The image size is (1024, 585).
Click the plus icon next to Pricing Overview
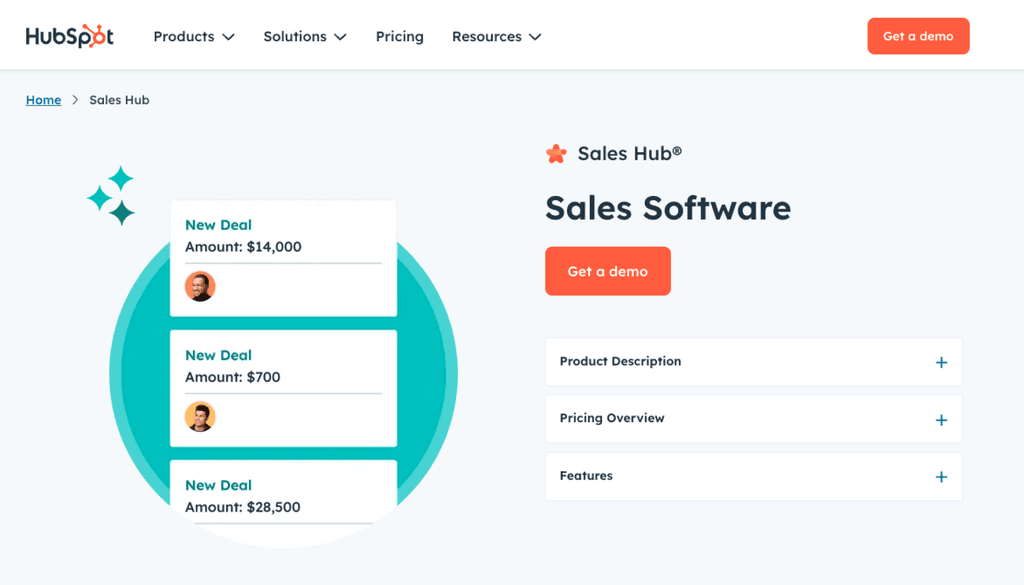[940, 419]
